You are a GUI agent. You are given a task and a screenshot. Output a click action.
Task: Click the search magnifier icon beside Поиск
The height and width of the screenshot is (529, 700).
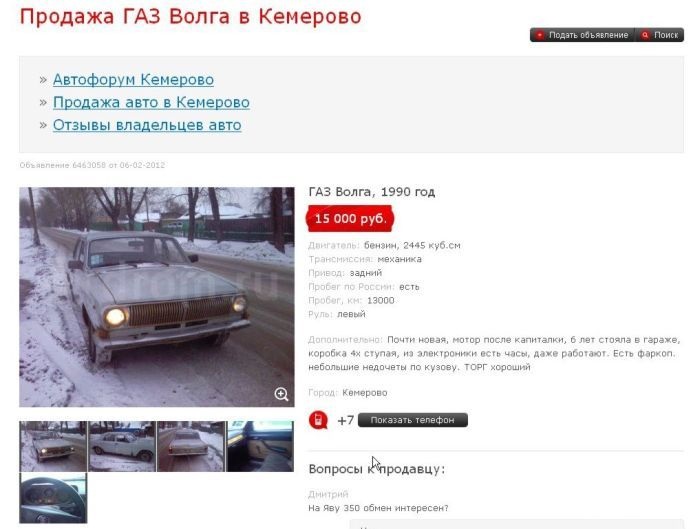click(645, 35)
